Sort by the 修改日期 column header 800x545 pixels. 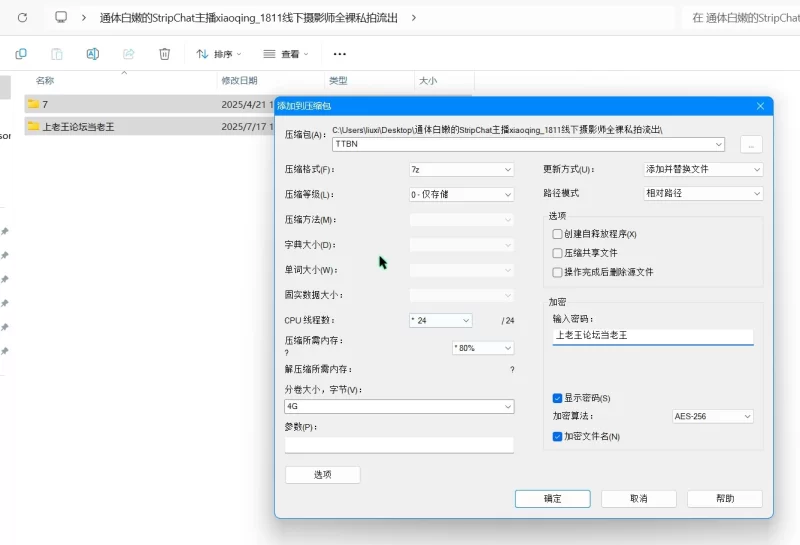pos(239,81)
